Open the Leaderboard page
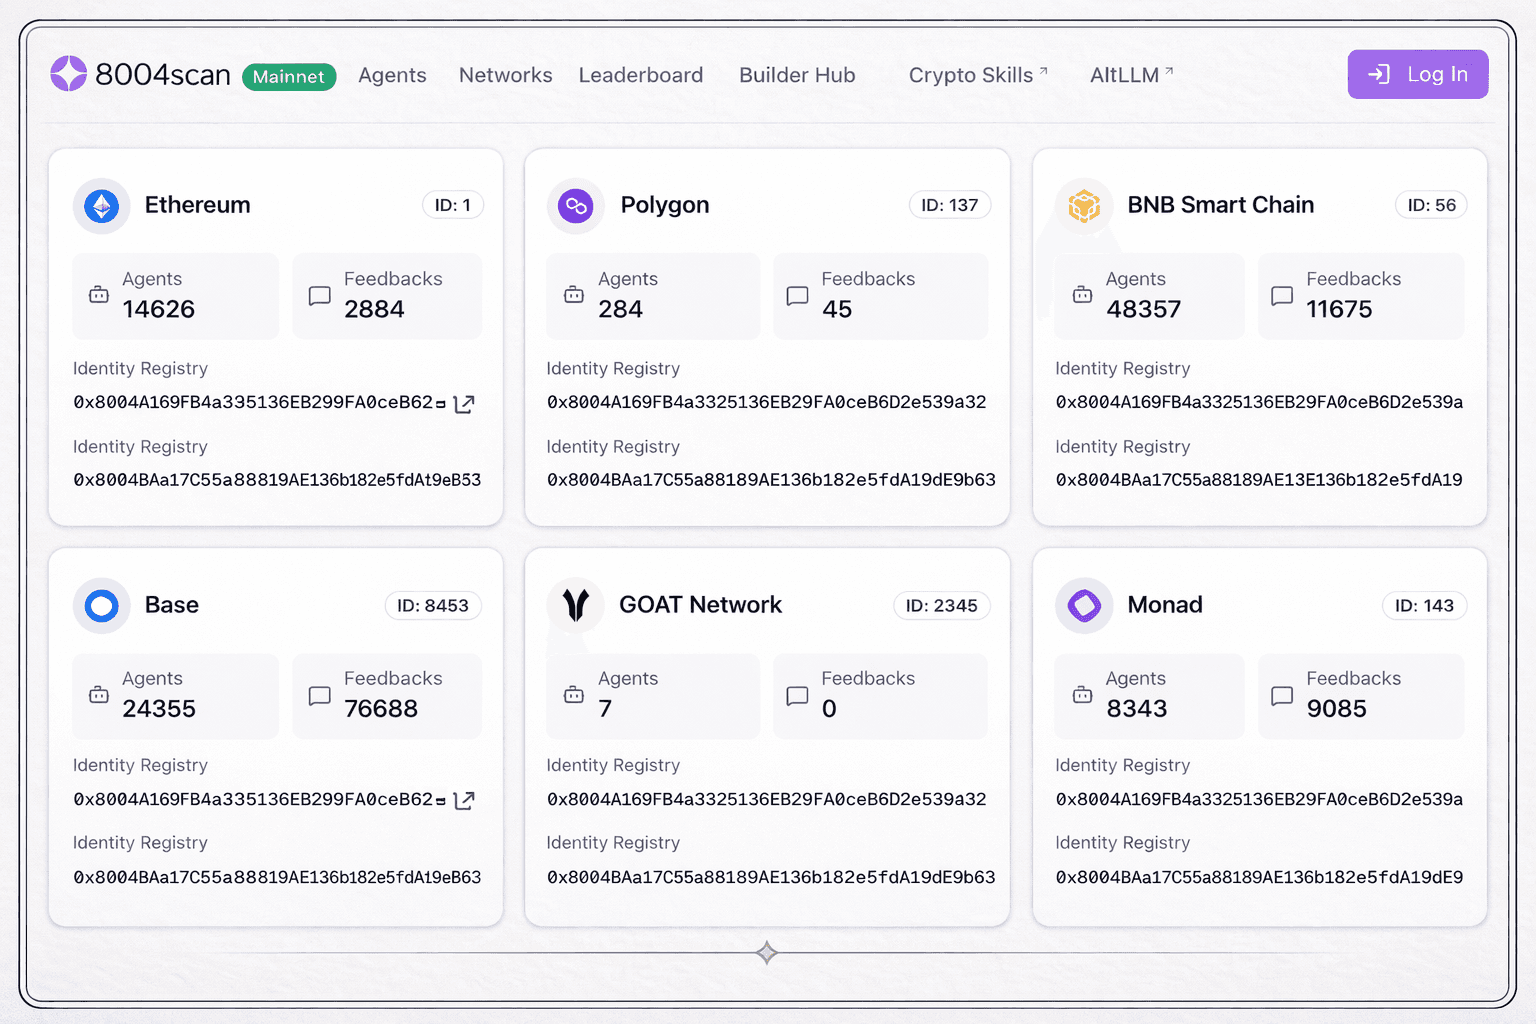Screen dimensions: 1536x1024 coord(641,75)
